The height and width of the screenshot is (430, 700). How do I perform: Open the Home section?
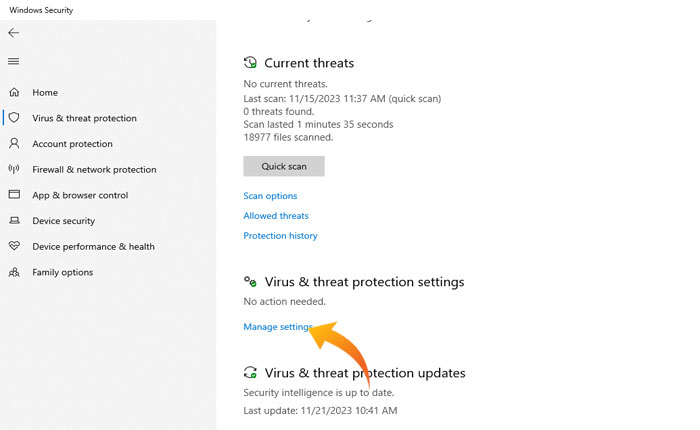coord(45,92)
